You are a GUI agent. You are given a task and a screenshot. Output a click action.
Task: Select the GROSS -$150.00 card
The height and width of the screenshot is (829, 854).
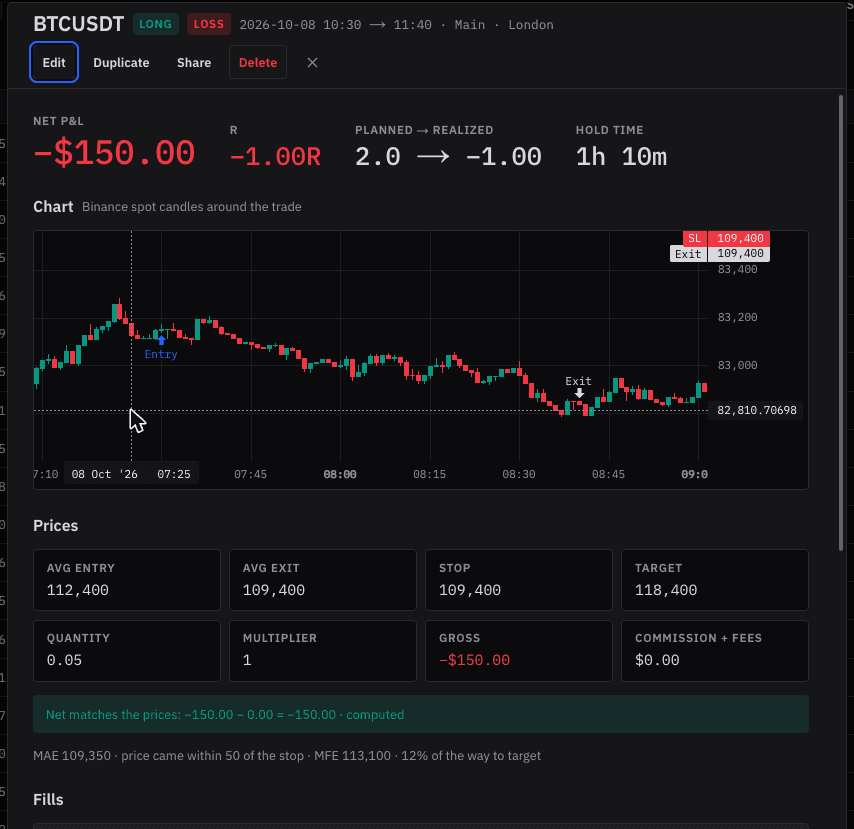coord(518,651)
